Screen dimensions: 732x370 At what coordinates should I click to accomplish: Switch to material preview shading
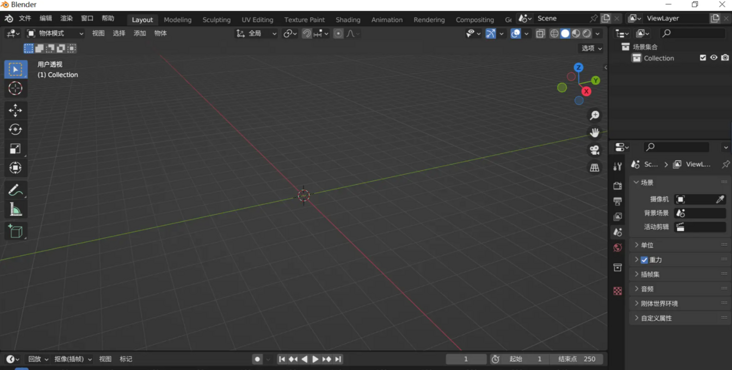[576, 34]
